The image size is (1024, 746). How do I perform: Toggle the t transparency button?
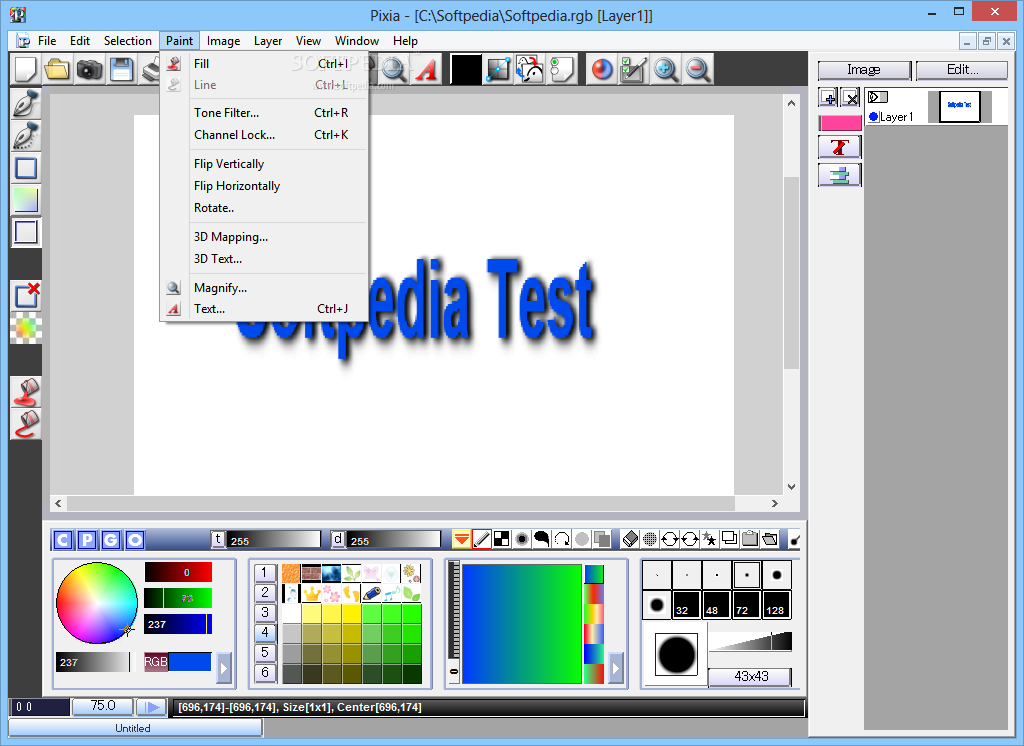[218, 539]
